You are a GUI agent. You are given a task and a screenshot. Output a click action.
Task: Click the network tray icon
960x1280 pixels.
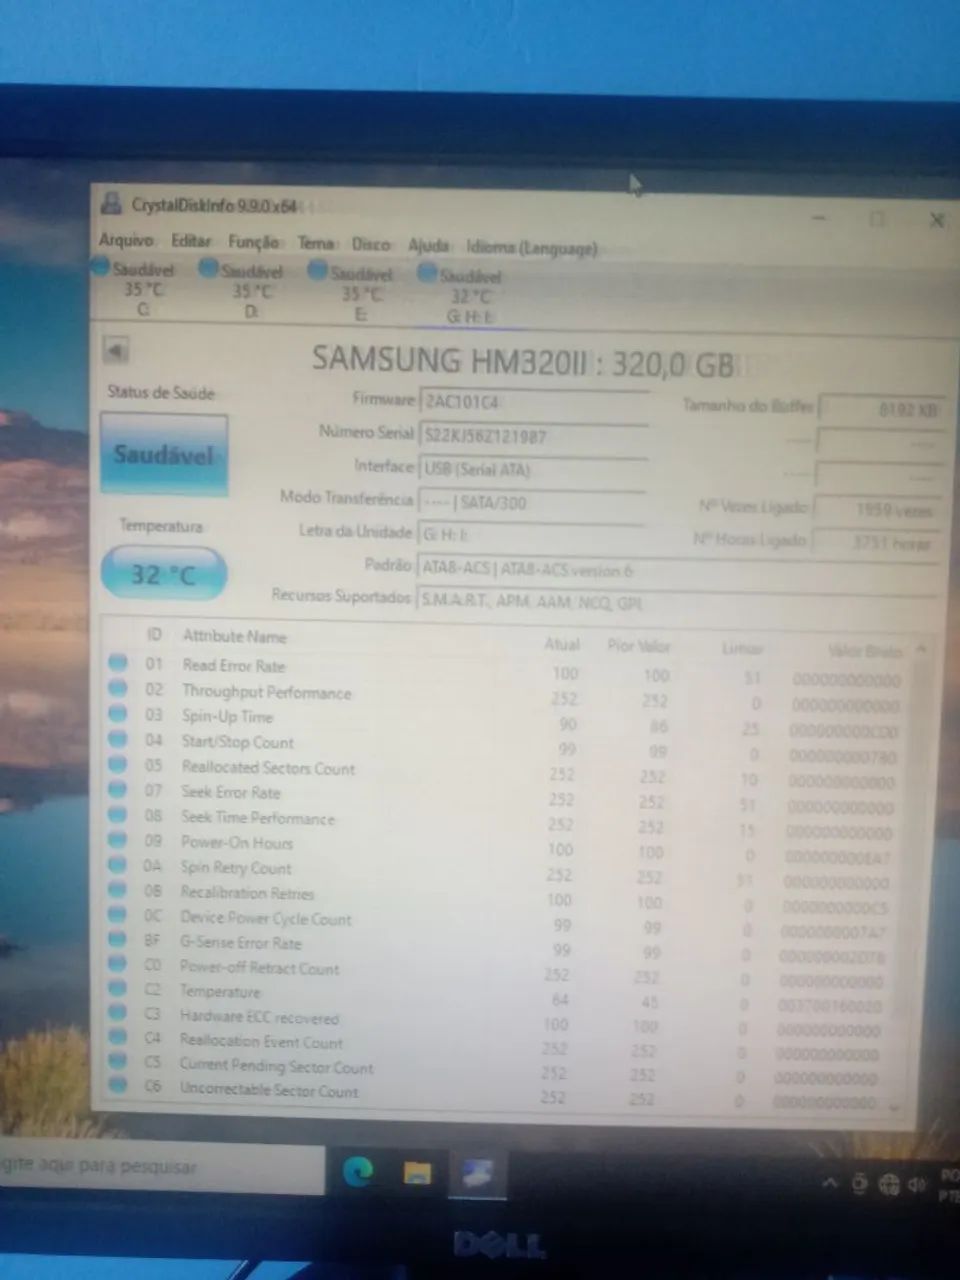(x=889, y=1186)
